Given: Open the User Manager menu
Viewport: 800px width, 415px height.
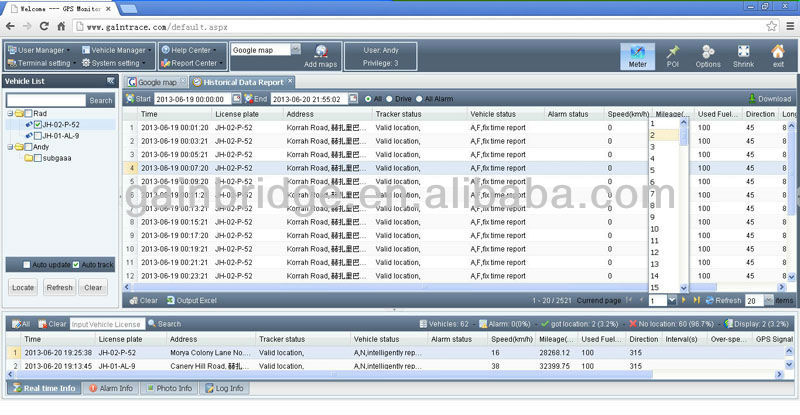Looking at the screenshot, I should 39,50.
